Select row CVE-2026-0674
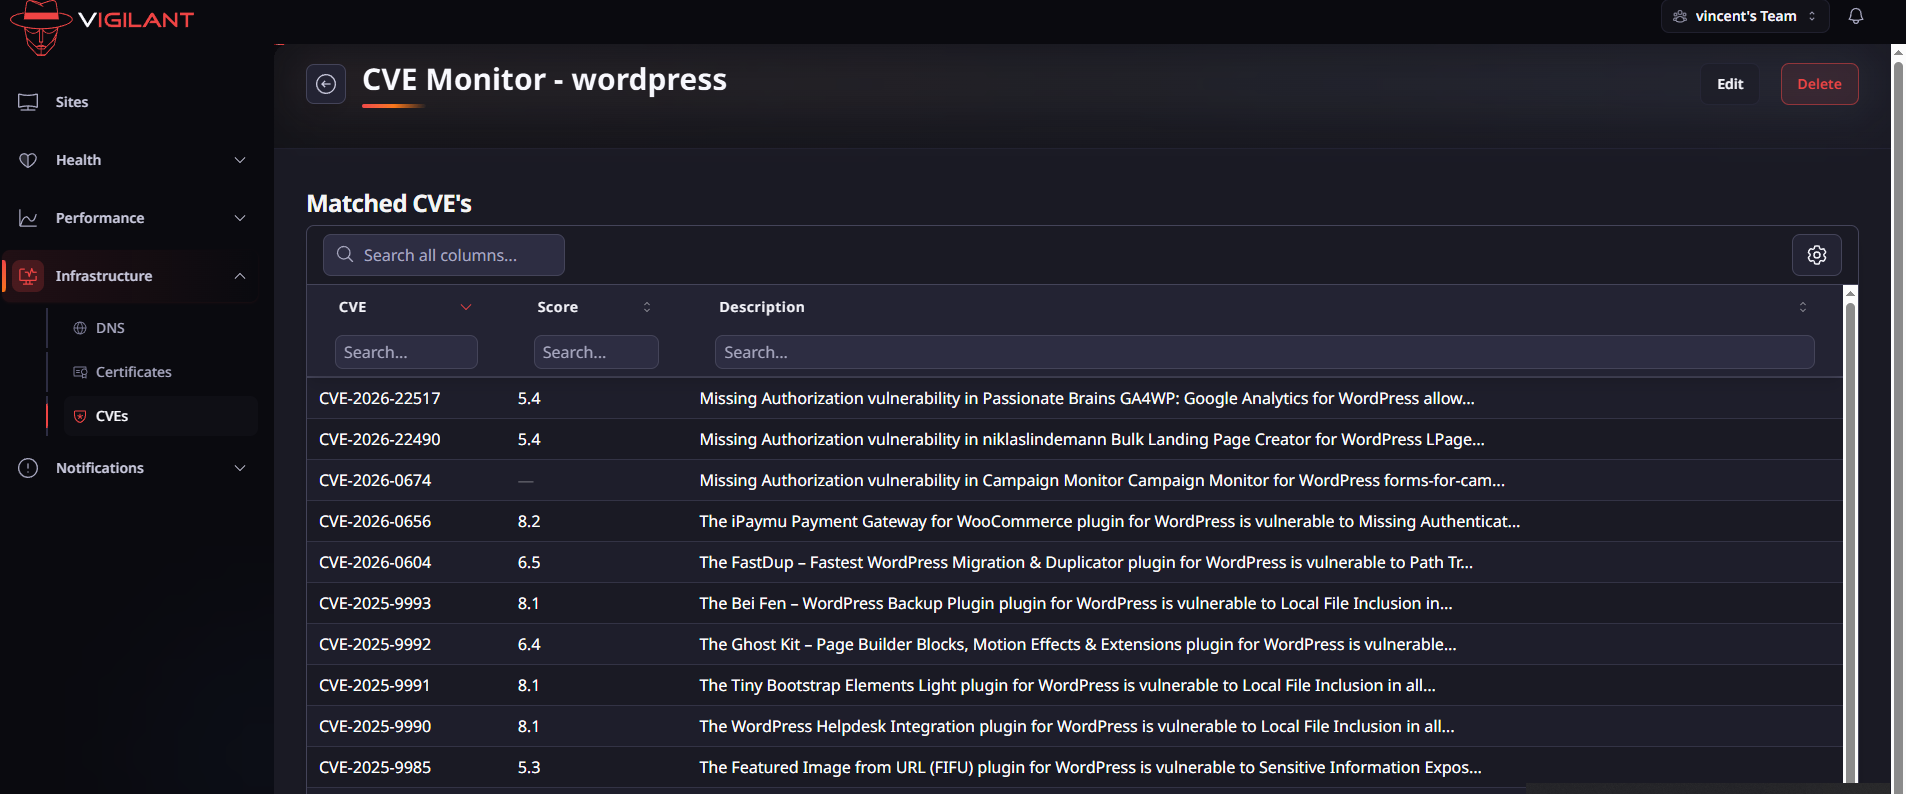Screen dimensions: 1906x794 coord(1074,480)
